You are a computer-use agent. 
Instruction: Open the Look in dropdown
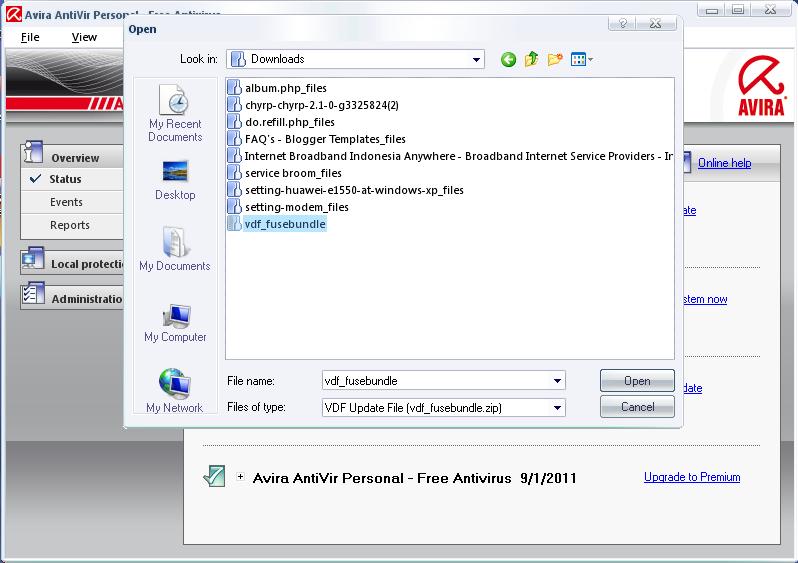(x=476, y=60)
